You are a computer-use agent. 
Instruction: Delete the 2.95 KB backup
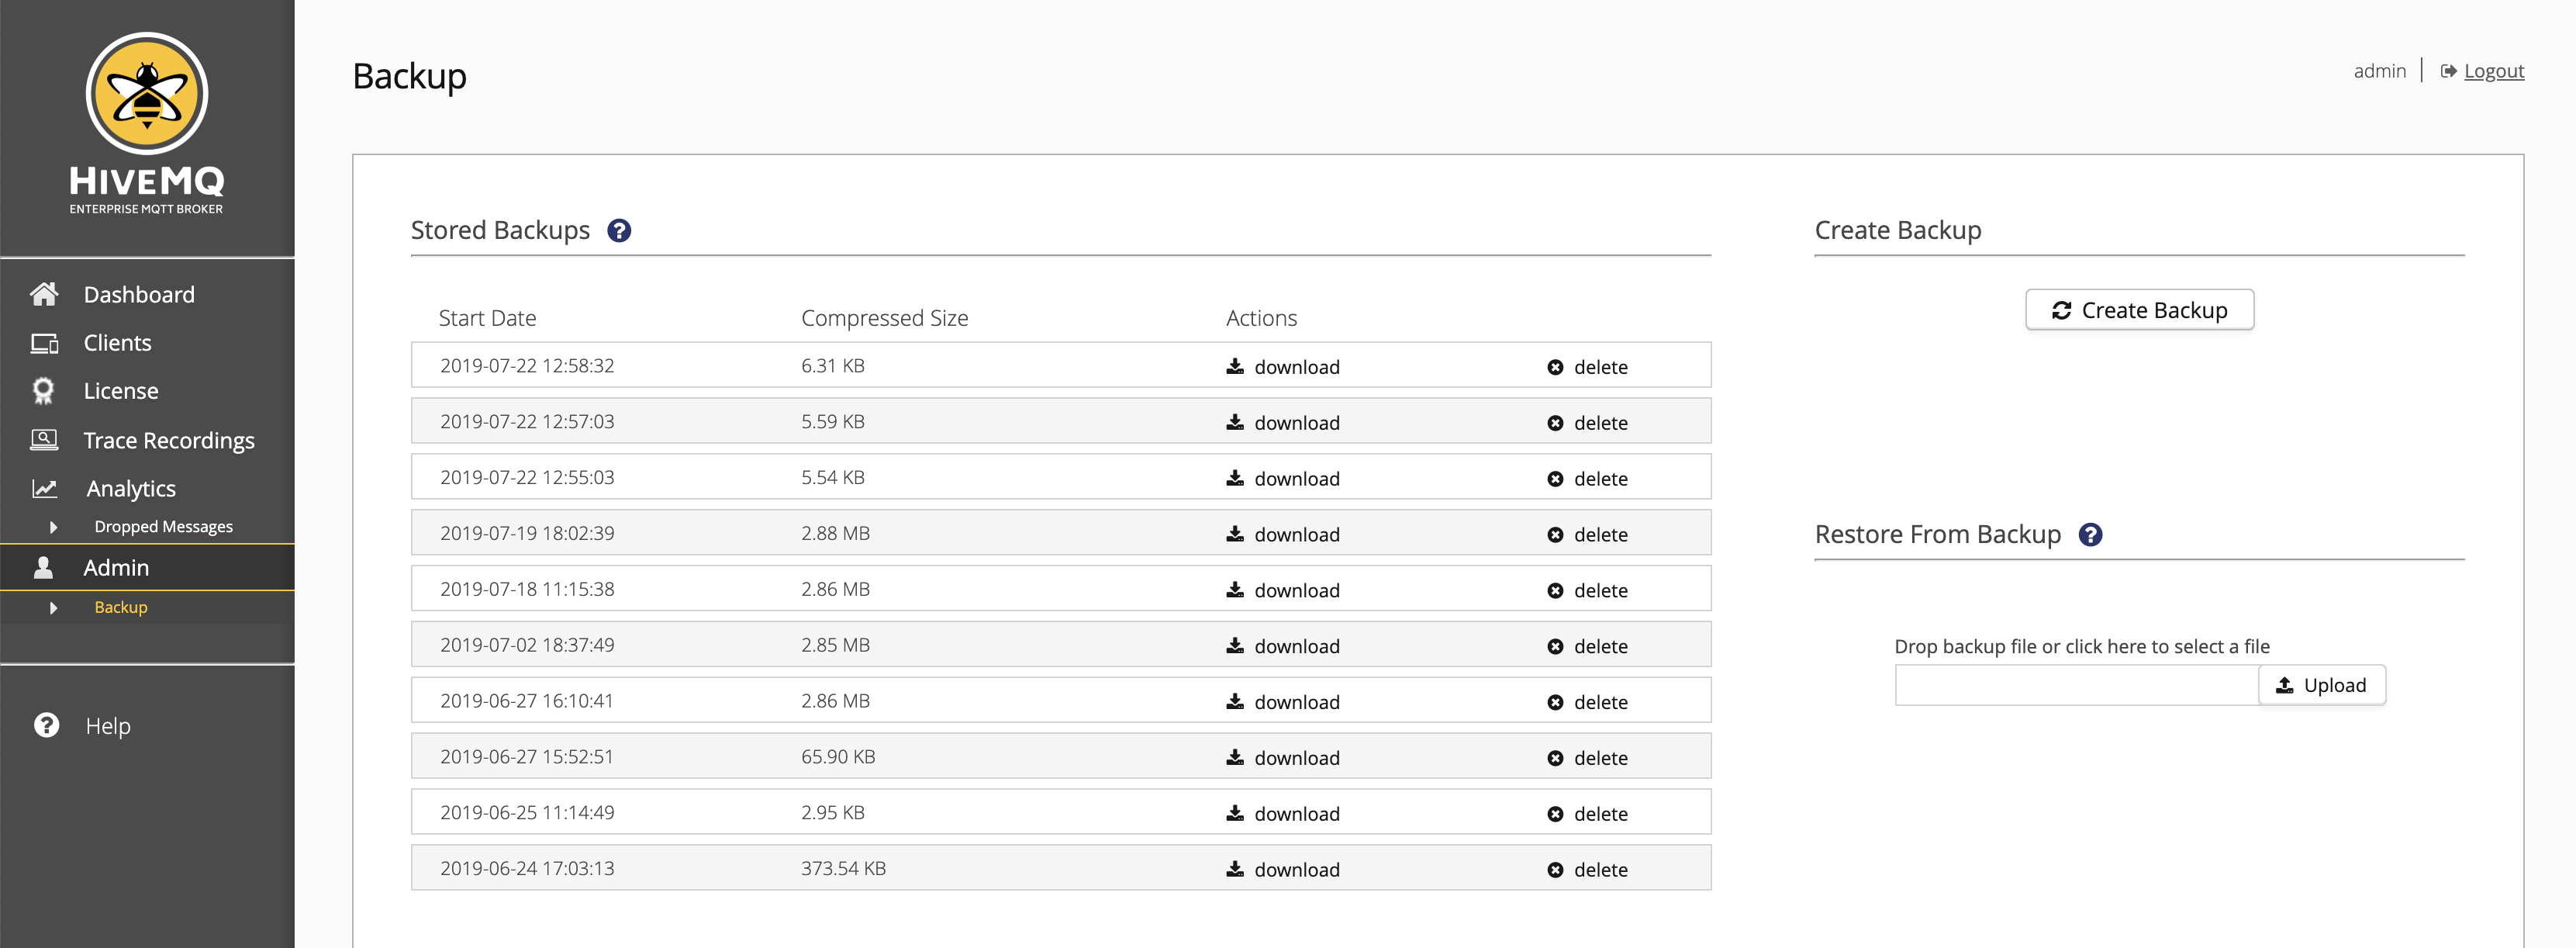pyautogui.click(x=1587, y=815)
